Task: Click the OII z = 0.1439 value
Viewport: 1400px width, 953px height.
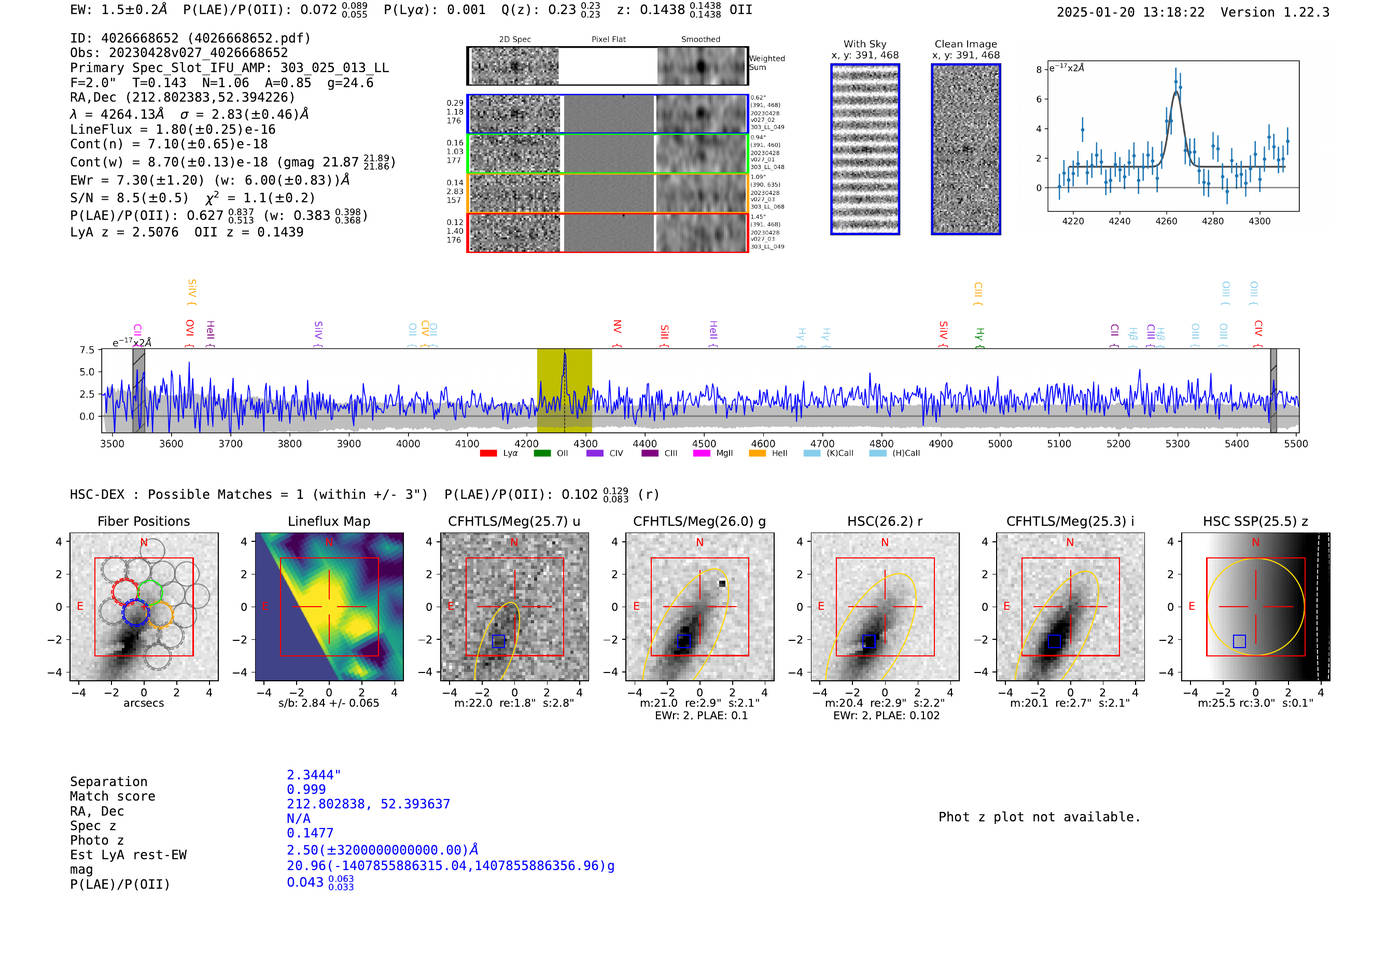Action: pyautogui.click(x=249, y=232)
